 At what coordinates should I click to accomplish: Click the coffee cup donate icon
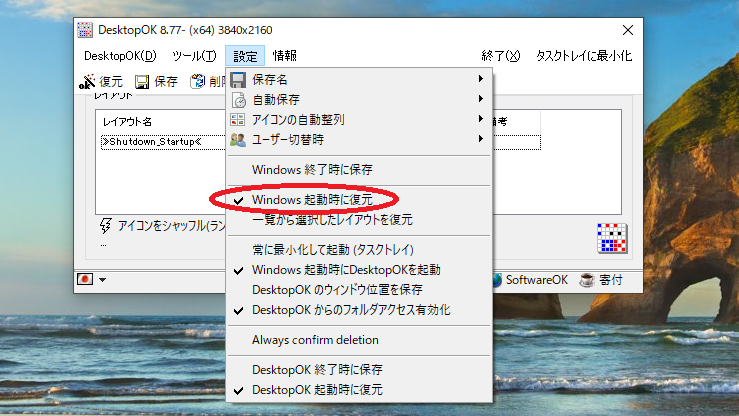tap(587, 280)
